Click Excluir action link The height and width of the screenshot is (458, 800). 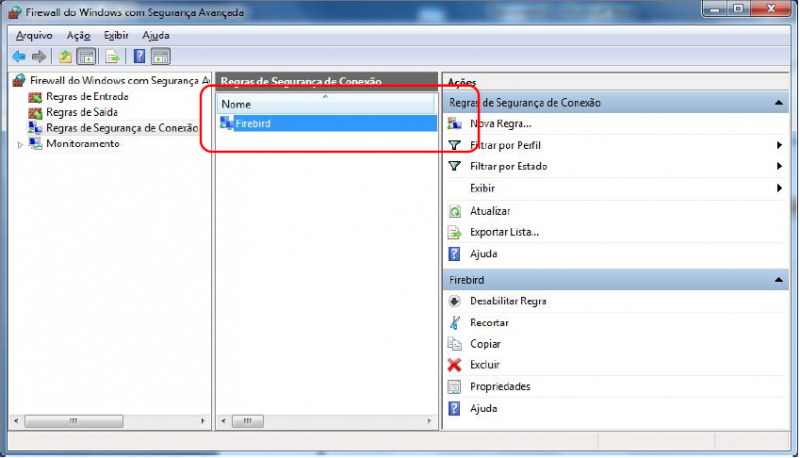(485, 365)
